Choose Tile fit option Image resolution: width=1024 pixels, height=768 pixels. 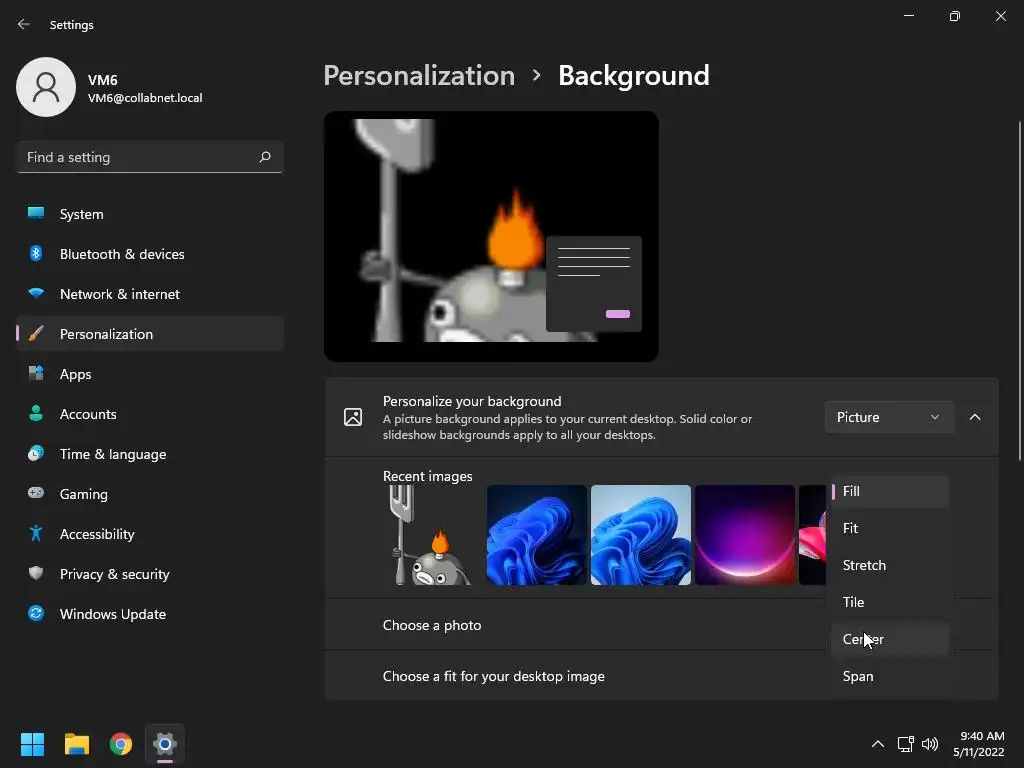pyautogui.click(x=889, y=602)
